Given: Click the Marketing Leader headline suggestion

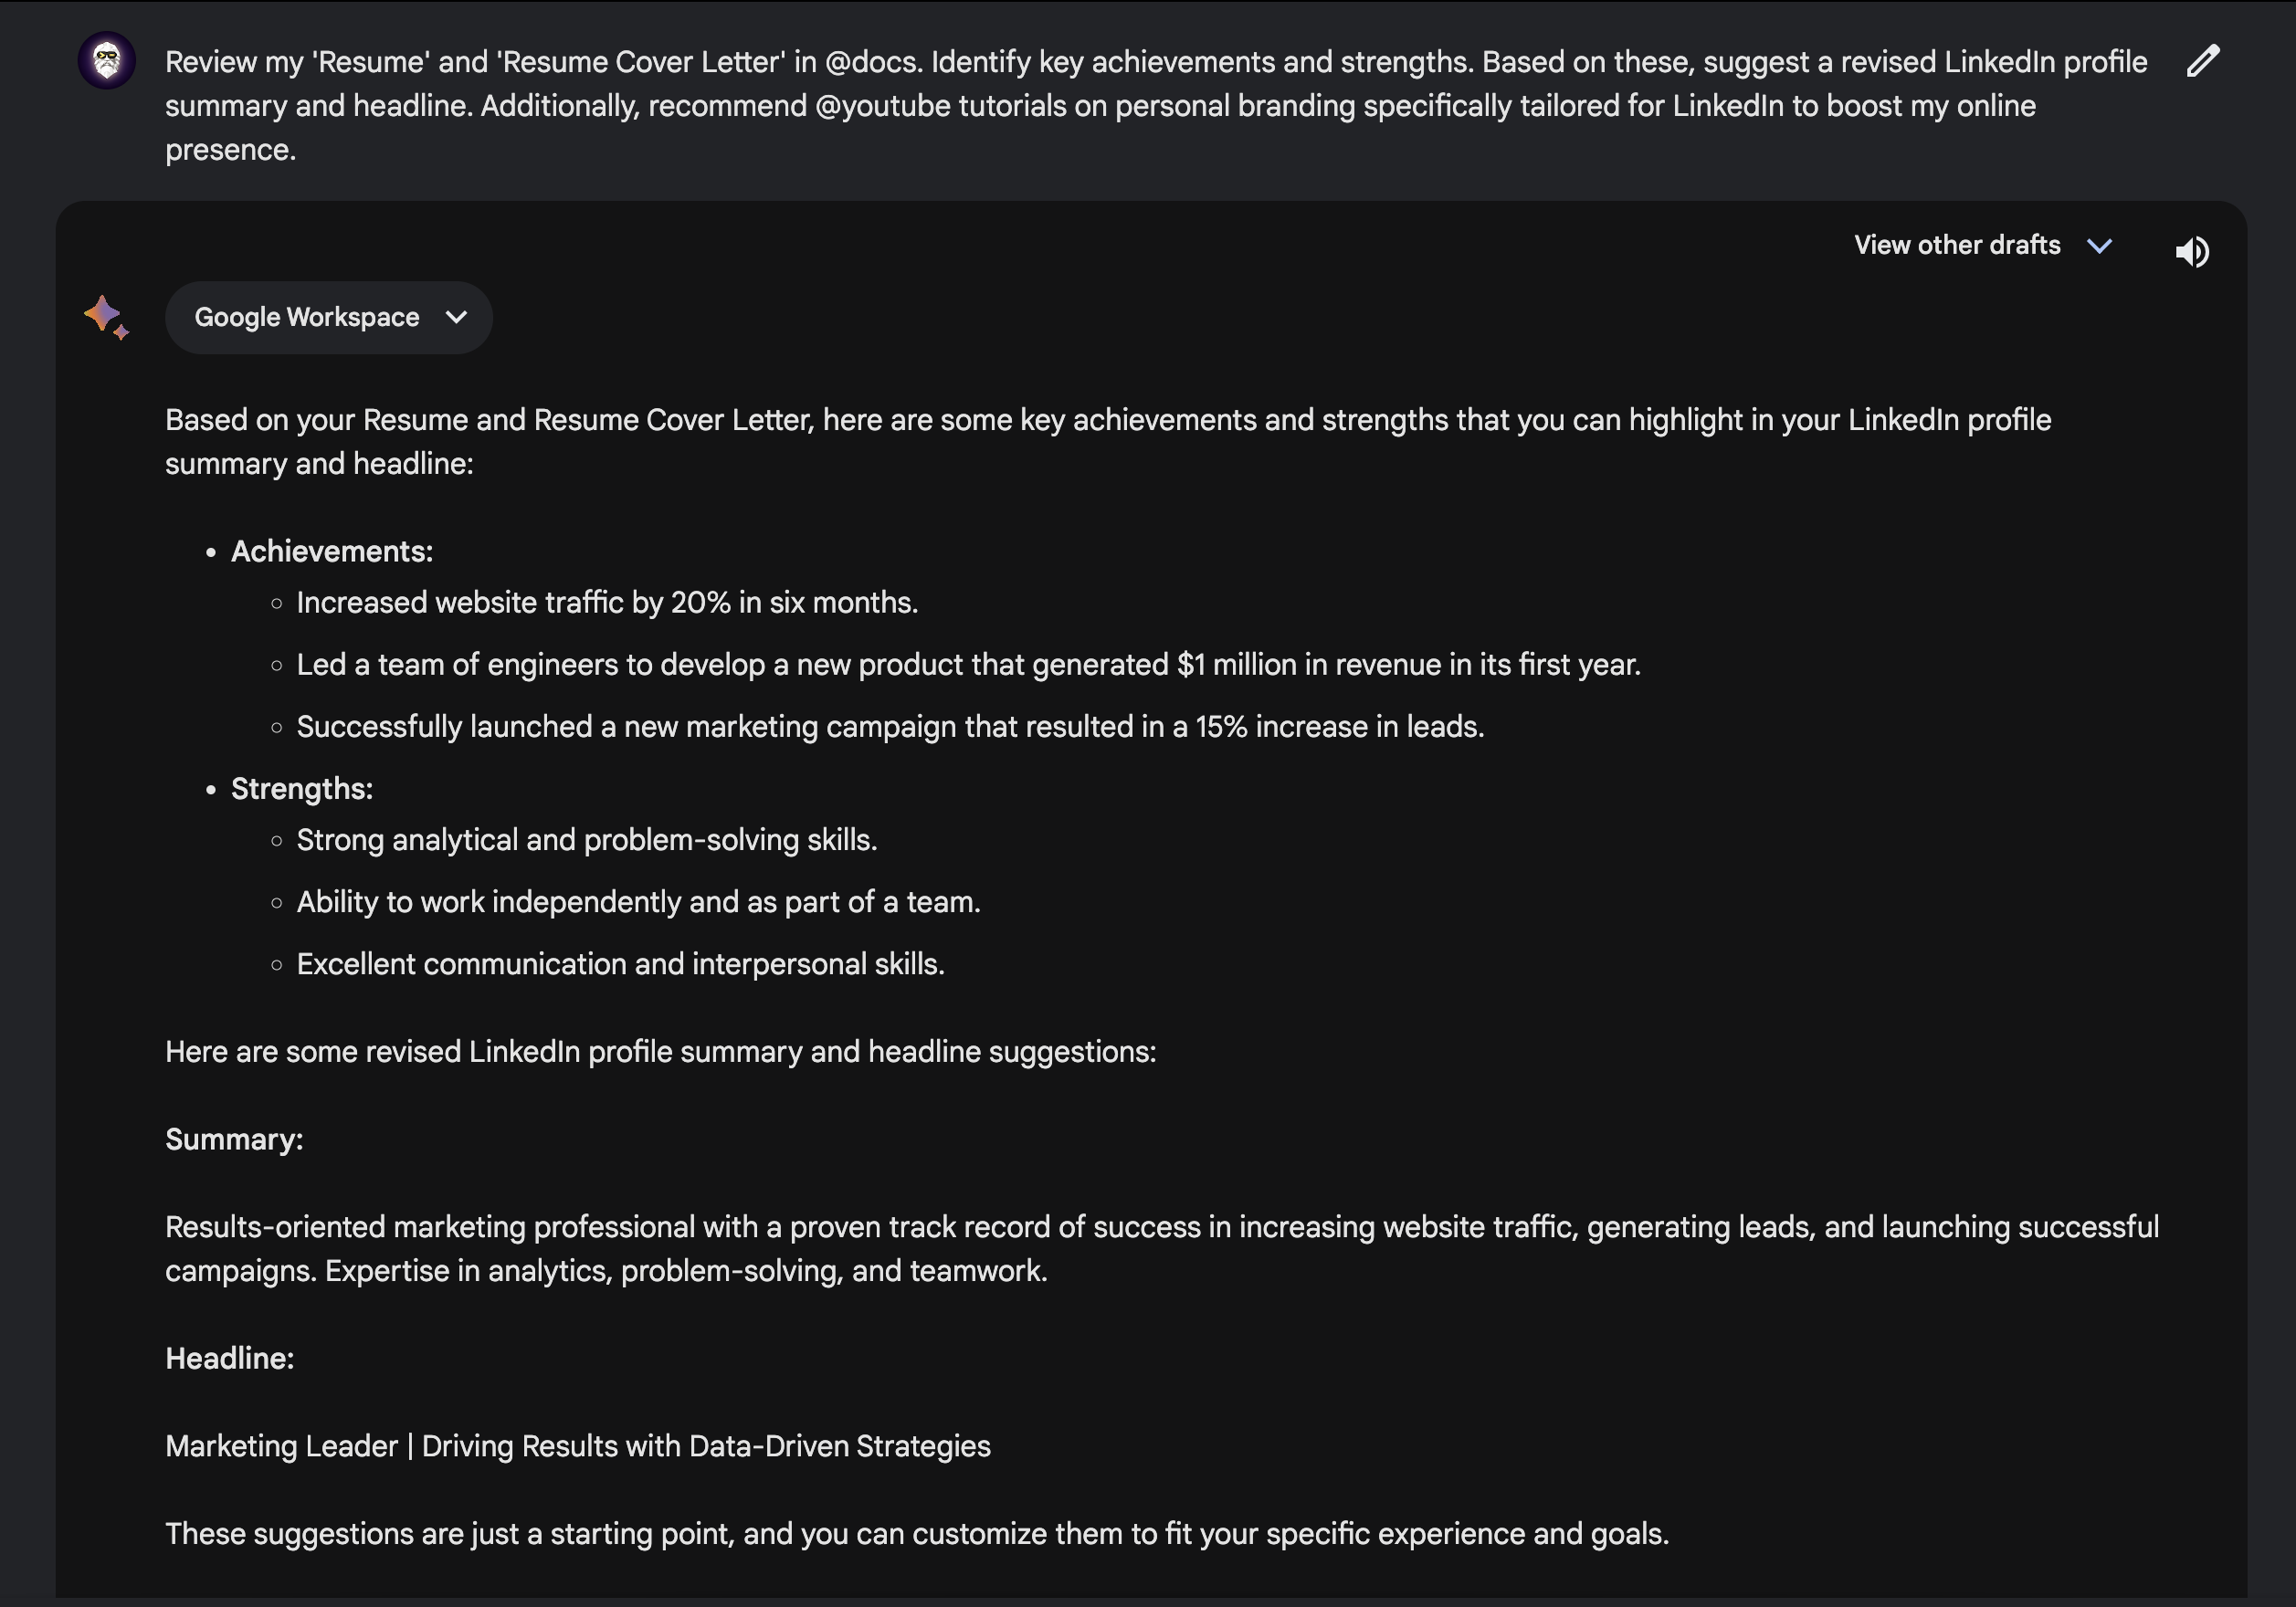Looking at the screenshot, I should click(578, 1446).
